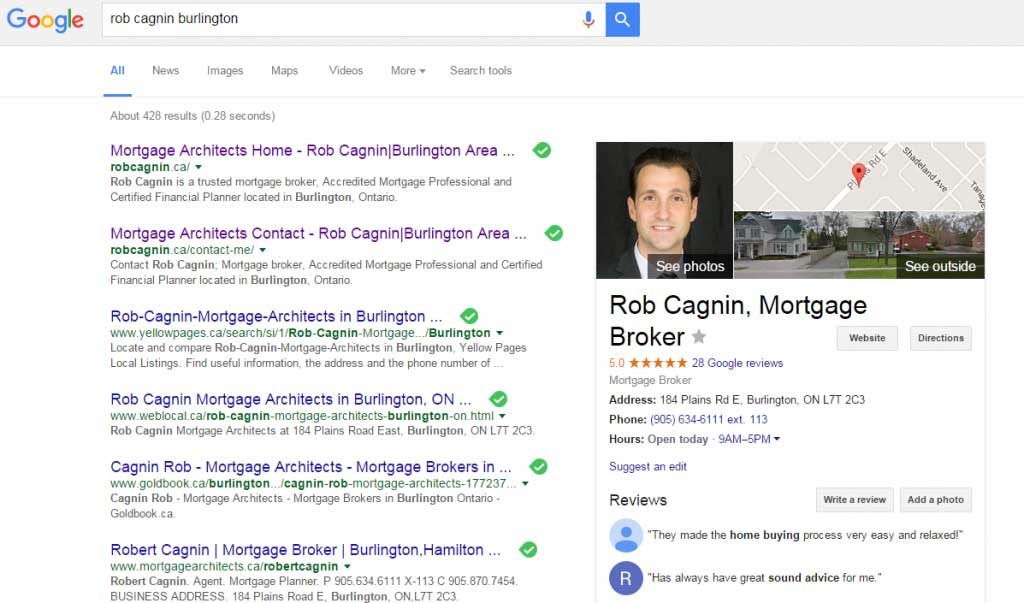1024x603 pixels.
Task: Click the 'About 428 results (0.28 seconds)' text
Action: 193,116
